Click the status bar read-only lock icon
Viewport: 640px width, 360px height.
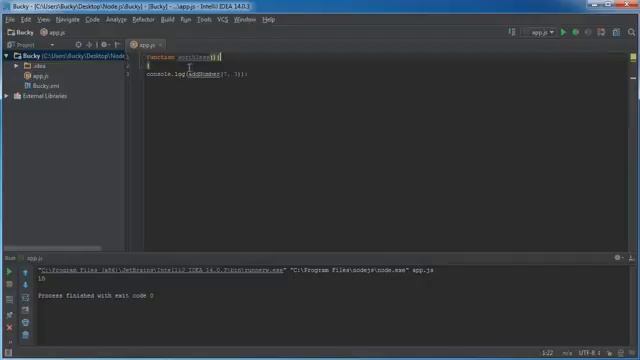point(609,353)
